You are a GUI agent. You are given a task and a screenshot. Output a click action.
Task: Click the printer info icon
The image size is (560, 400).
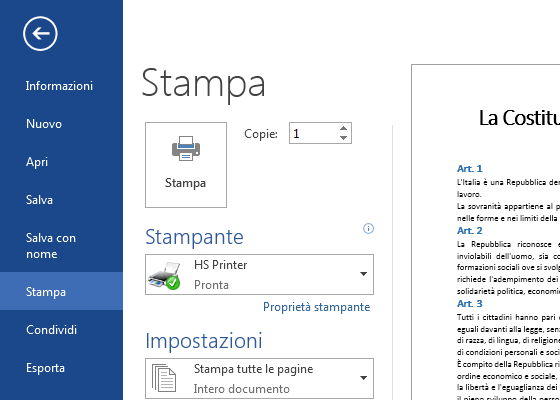click(x=368, y=229)
